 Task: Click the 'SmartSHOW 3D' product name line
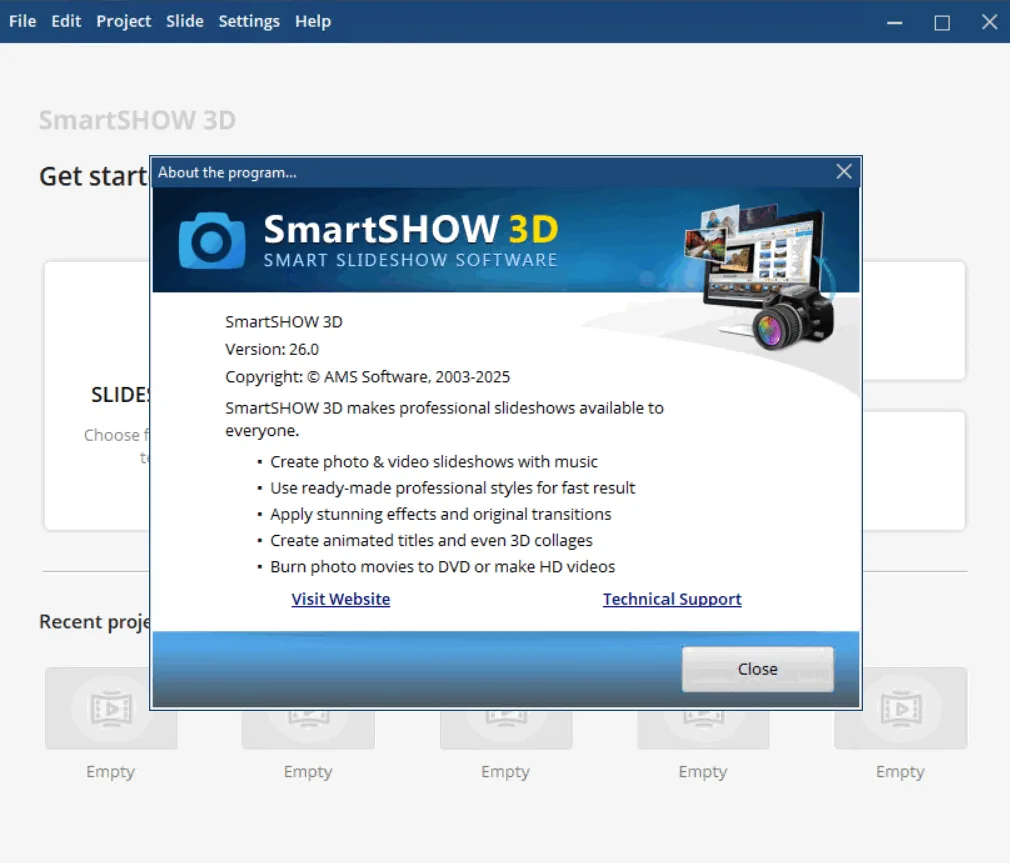pos(283,322)
